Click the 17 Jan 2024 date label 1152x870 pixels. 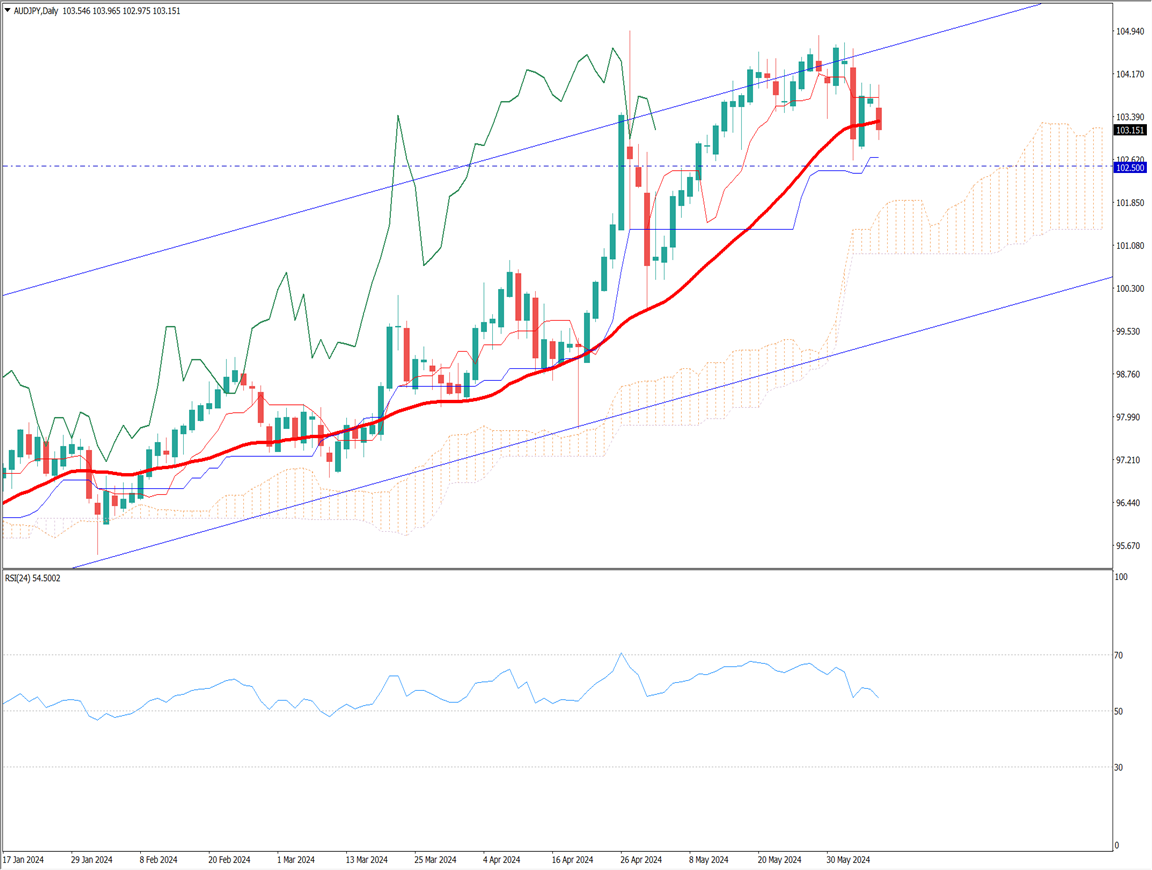[x=23, y=859]
